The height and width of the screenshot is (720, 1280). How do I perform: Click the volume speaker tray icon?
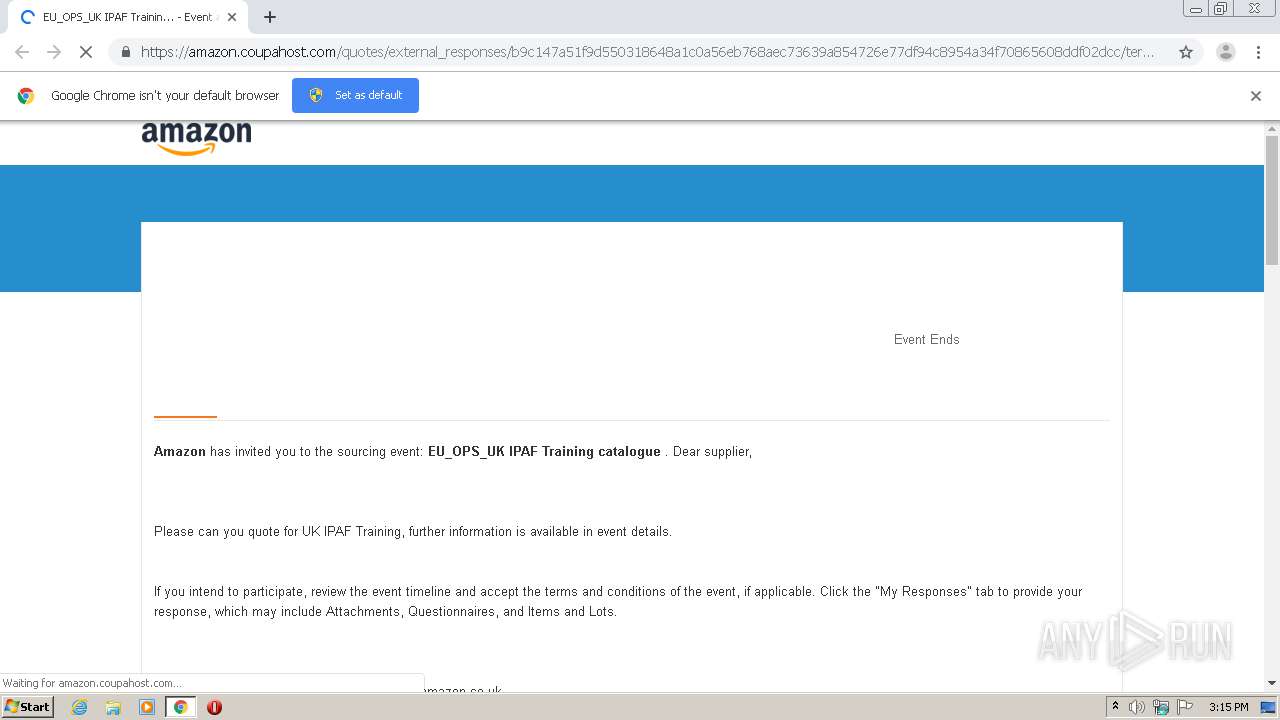(1137, 707)
